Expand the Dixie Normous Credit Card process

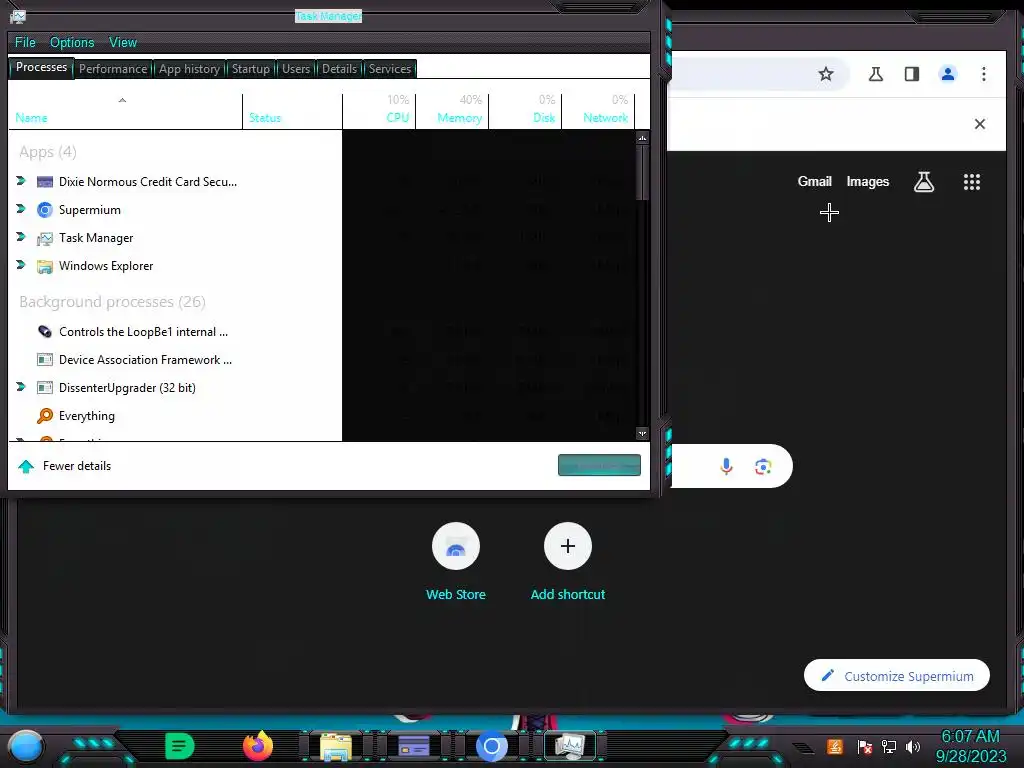pos(21,181)
